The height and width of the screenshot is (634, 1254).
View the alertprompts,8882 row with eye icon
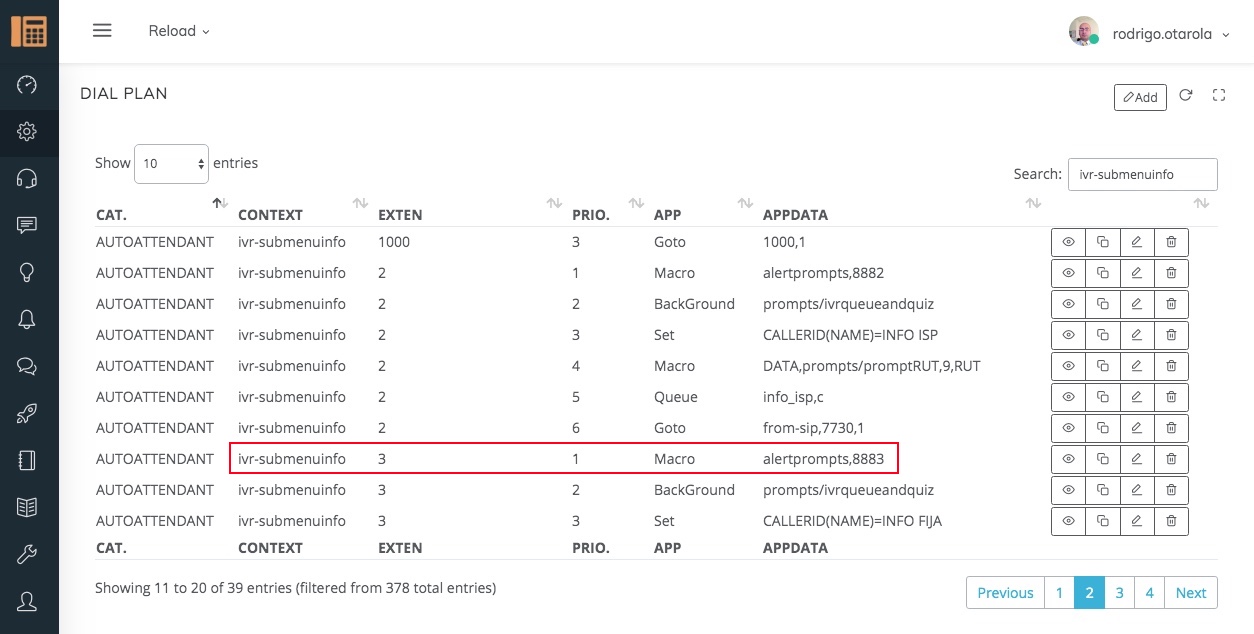(1068, 273)
